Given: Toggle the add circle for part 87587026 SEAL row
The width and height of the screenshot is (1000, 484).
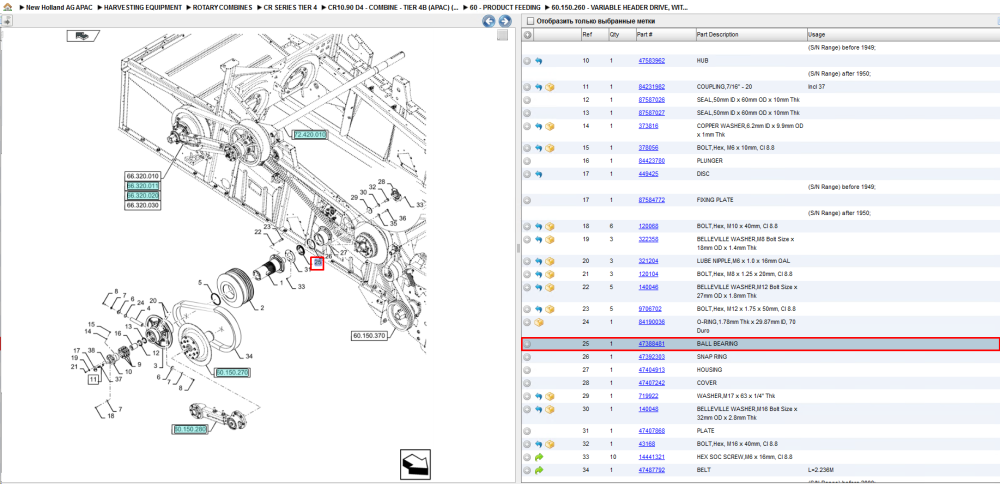Looking at the screenshot, I should point(527,100).
